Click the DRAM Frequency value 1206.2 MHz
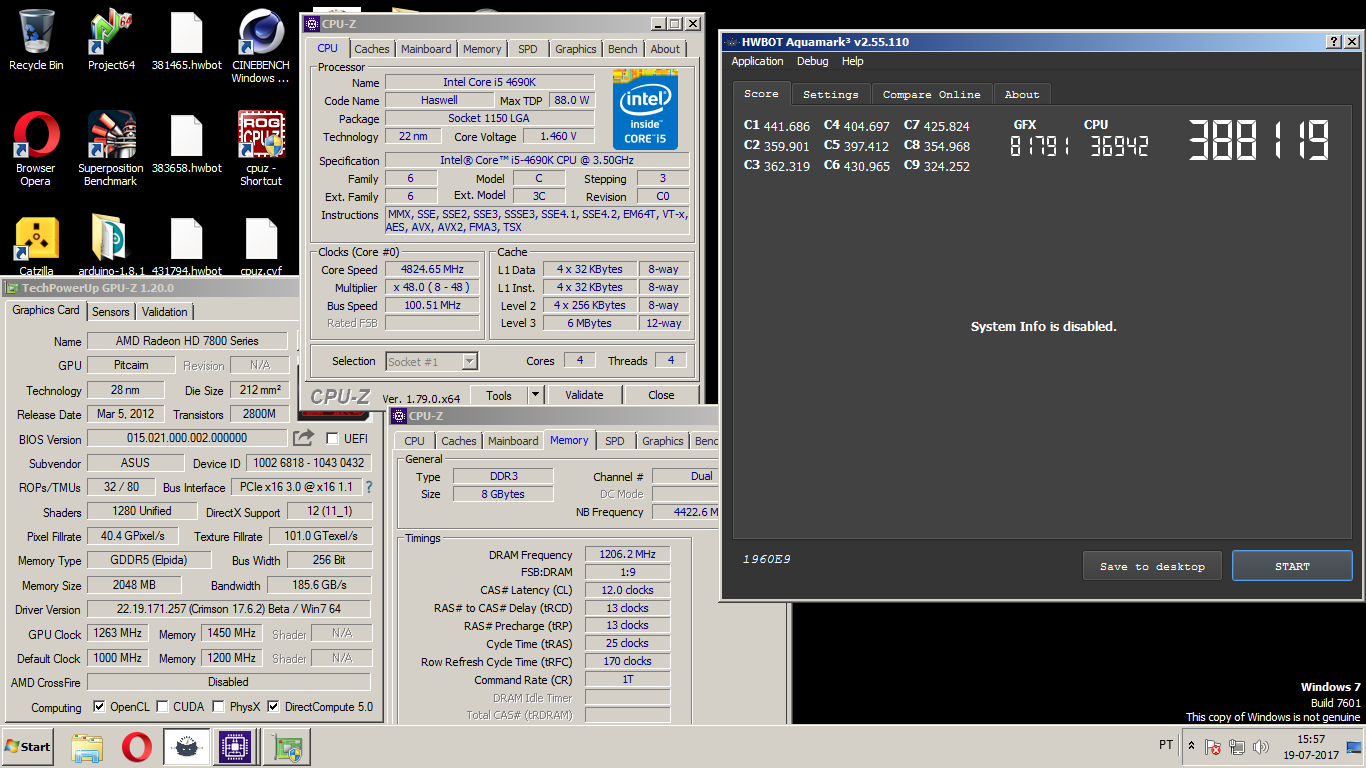1366x768 pixels. [x=627, y=555]
